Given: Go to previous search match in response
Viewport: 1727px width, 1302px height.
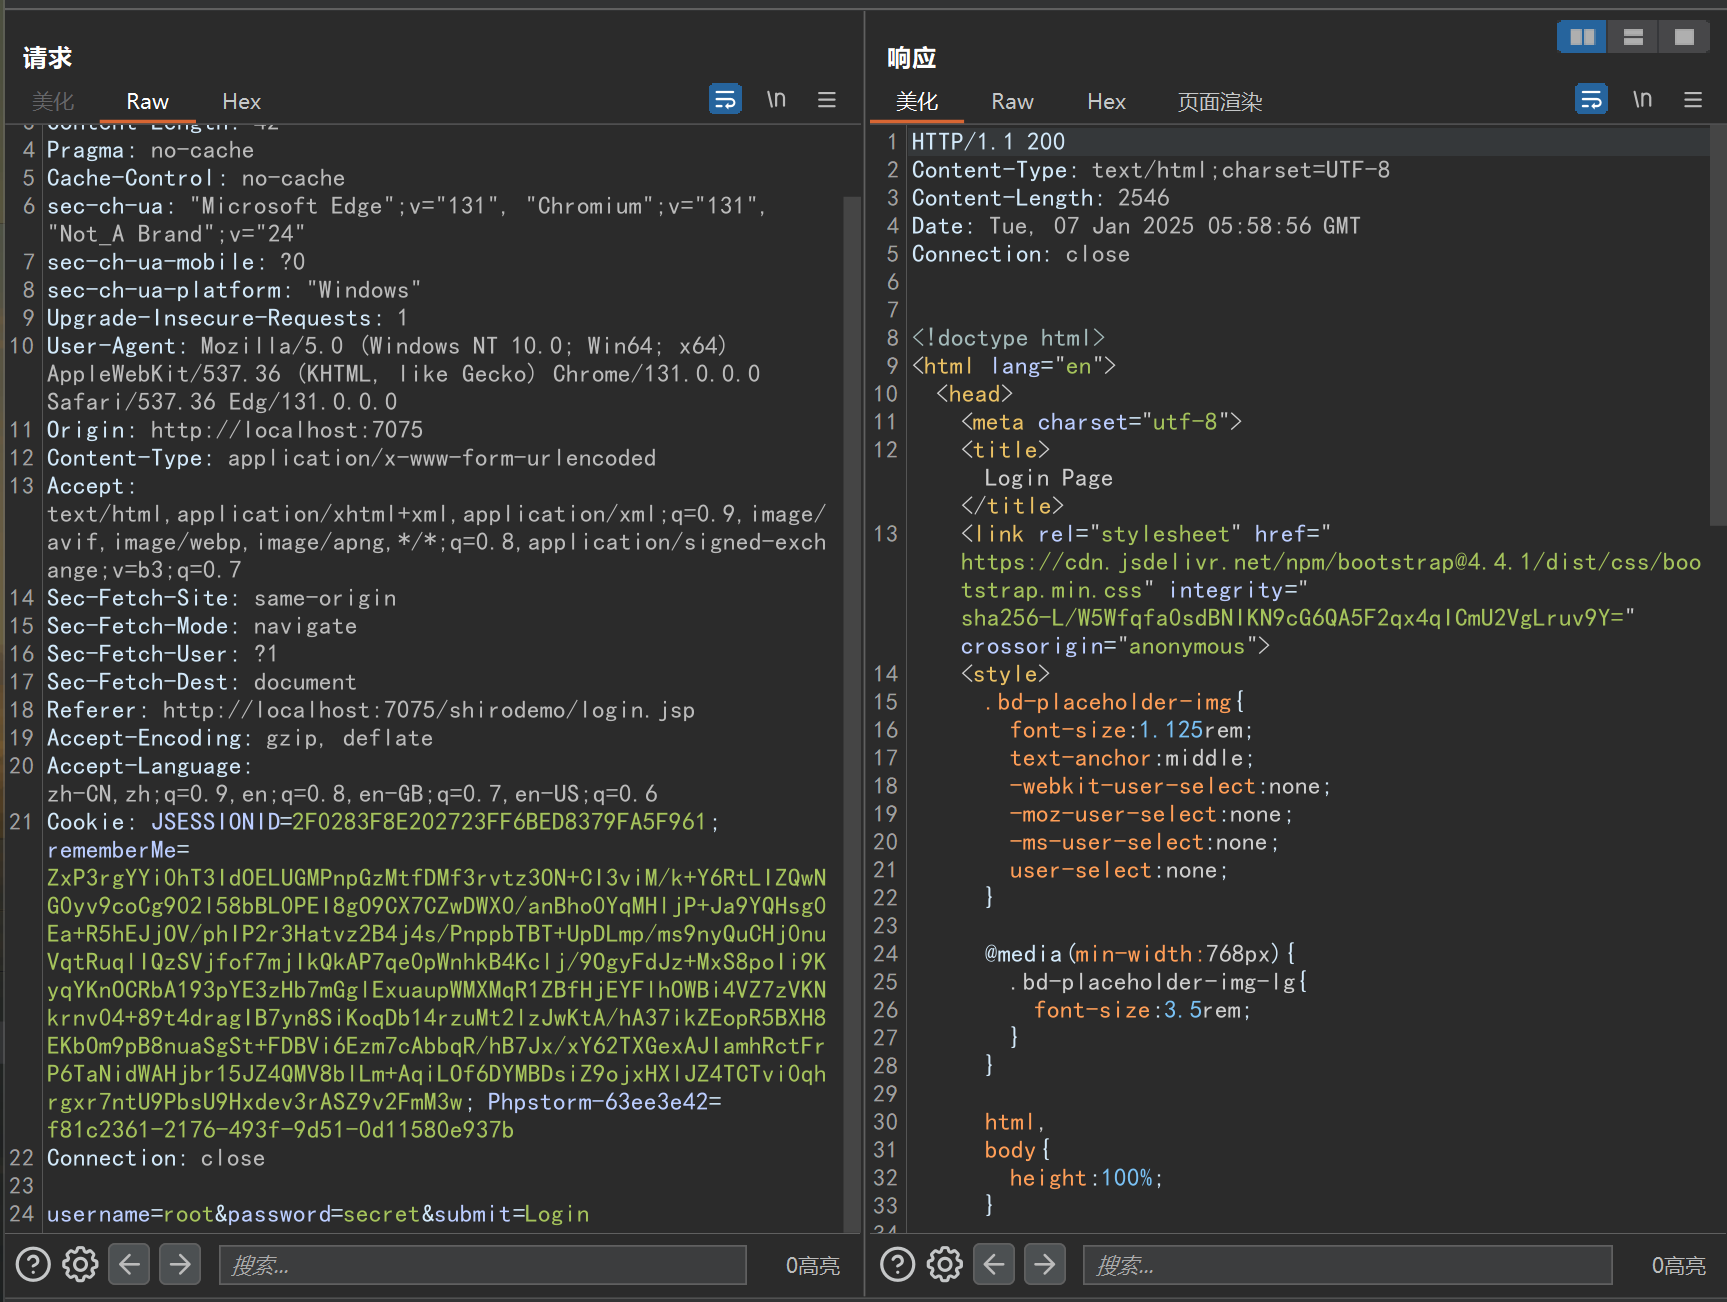Looking at the screenshot, I should click(994, 1265).
